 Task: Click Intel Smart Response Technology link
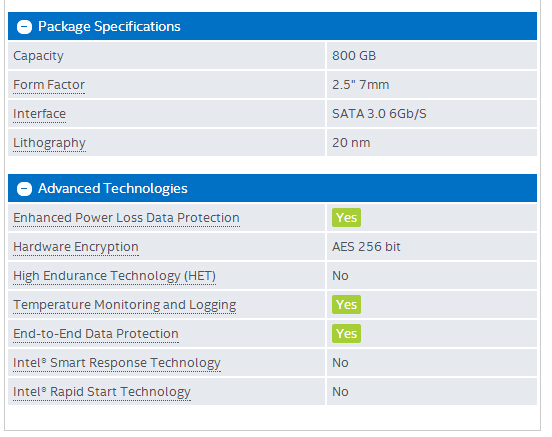click(x=117, y=363)
